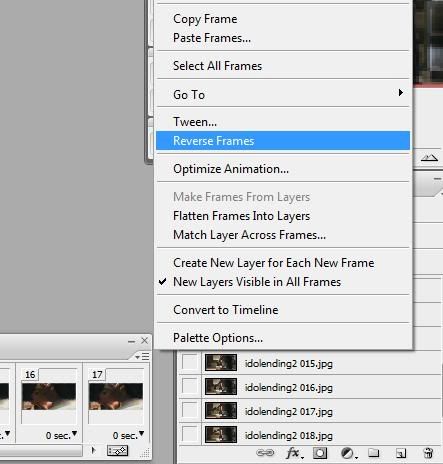443x464 pixels.
Task: Add a layer mask
Action: [x=320, y=453]
